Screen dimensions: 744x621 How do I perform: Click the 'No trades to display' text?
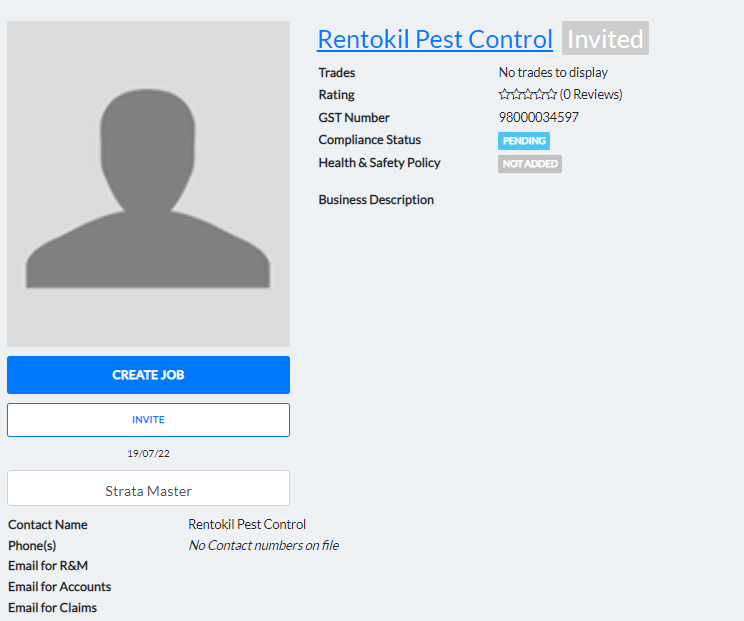click(553, 73)
